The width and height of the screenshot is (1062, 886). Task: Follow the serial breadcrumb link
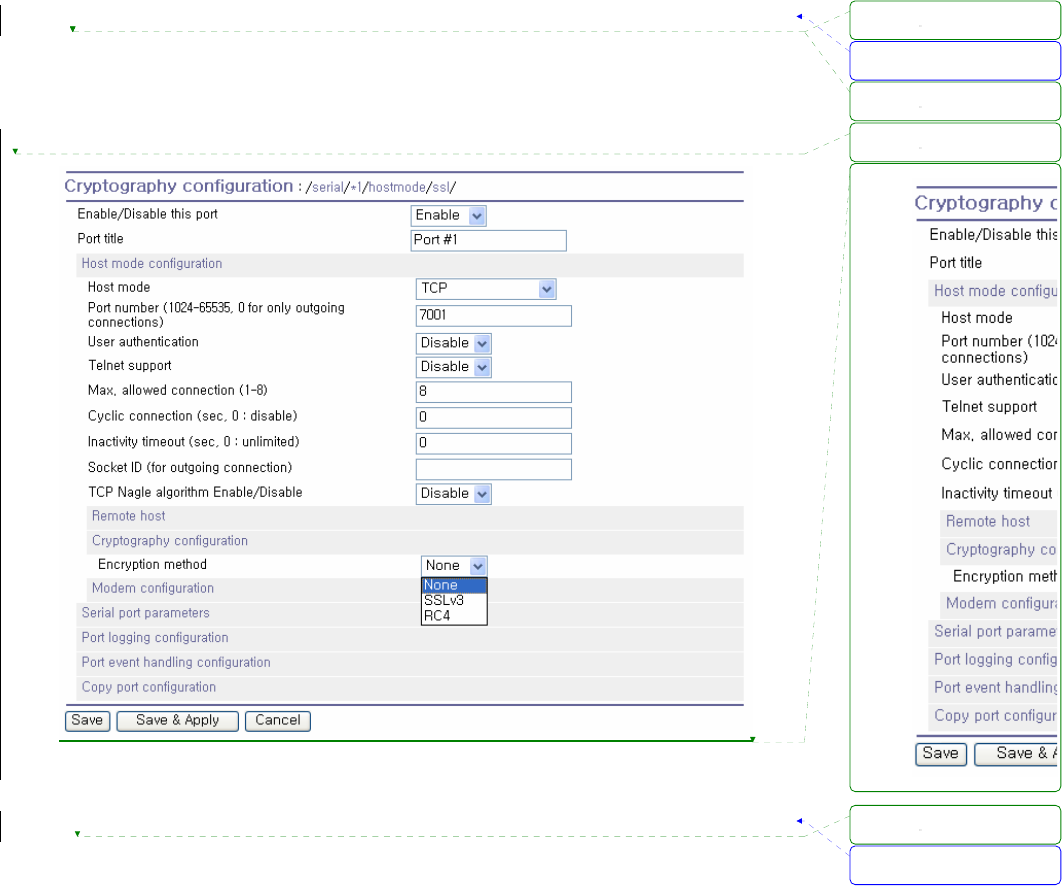(328, 188)
